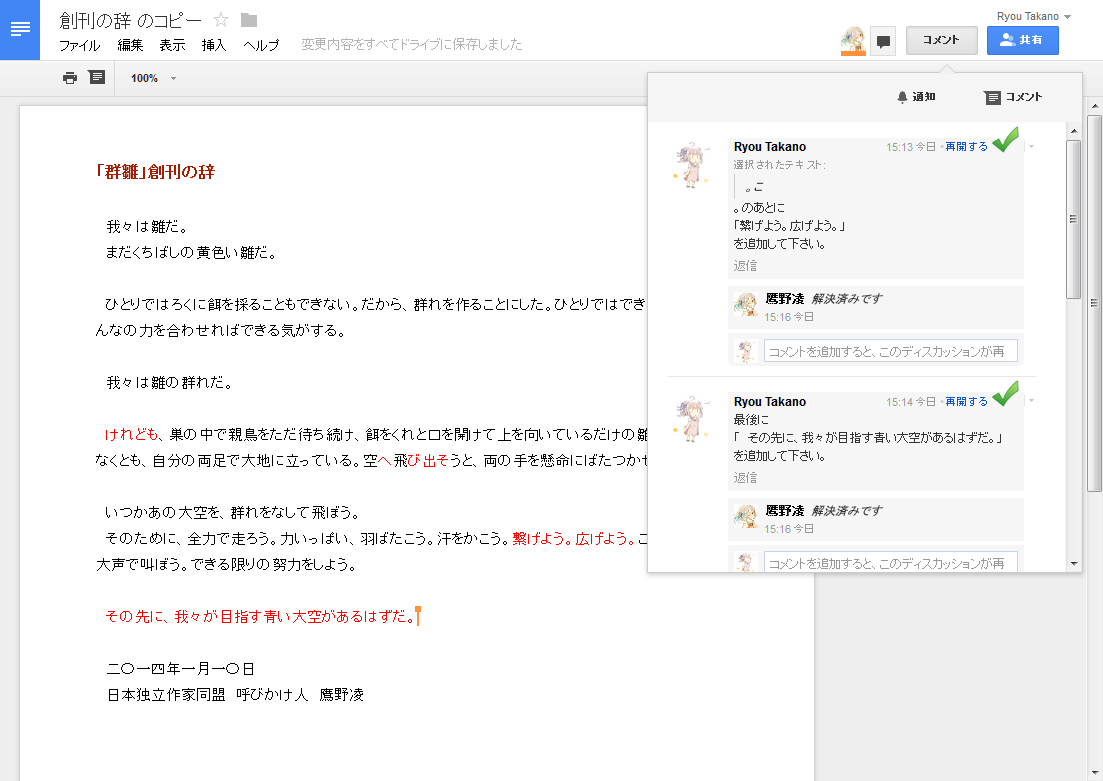Click the Google Docs home icon

pos(20,29)
